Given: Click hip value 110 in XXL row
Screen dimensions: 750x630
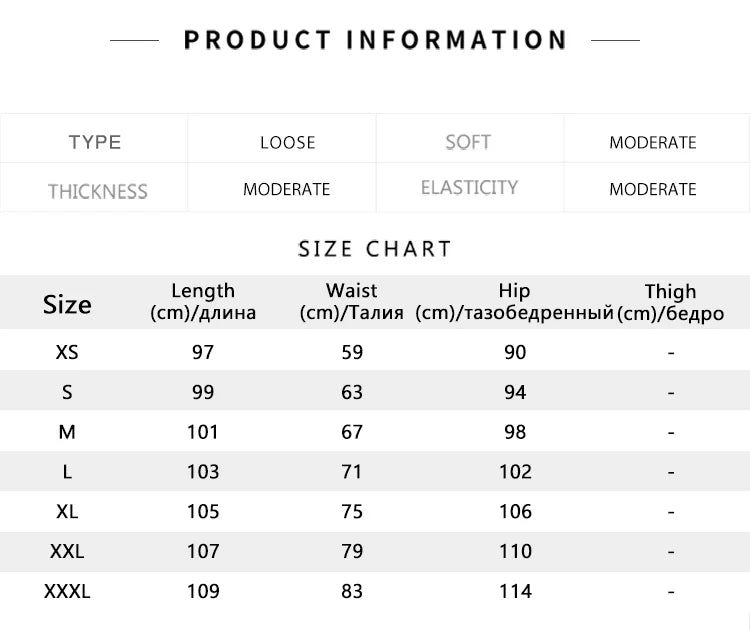Looking at the screenshot, I should point(515,551).
